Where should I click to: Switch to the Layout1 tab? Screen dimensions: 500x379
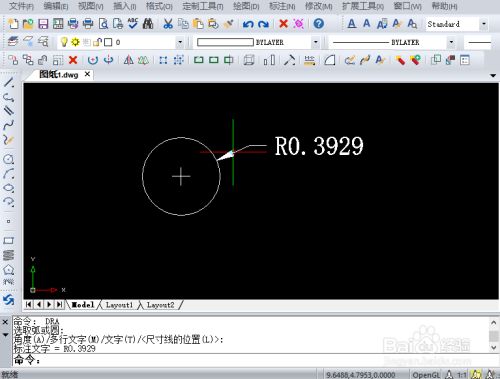pos(119,305)
